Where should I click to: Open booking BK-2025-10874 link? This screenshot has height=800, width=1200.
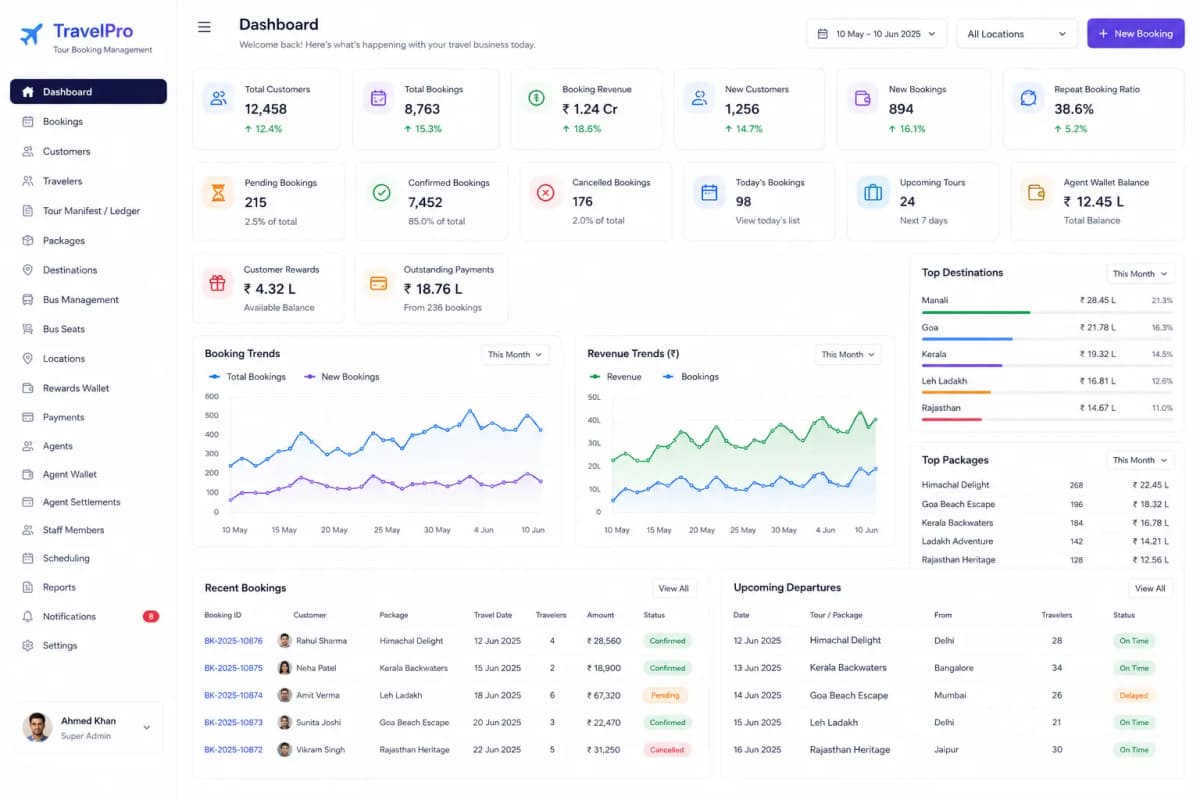tap(233, 695)
